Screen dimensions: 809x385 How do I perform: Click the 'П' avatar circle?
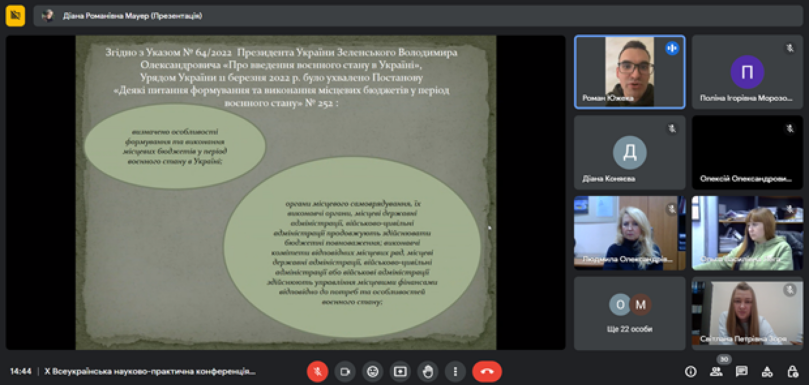pos(747,72)
